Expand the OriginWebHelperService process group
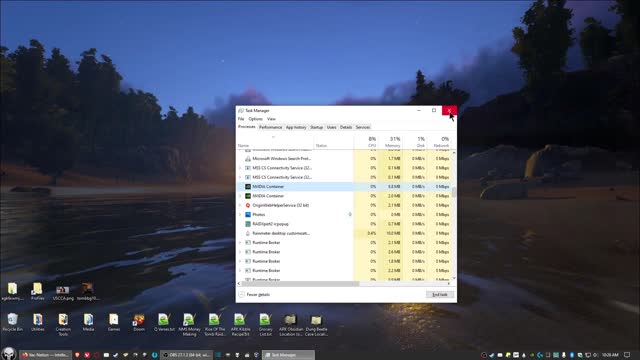This screenshot has width=640, height=360. 240,205
